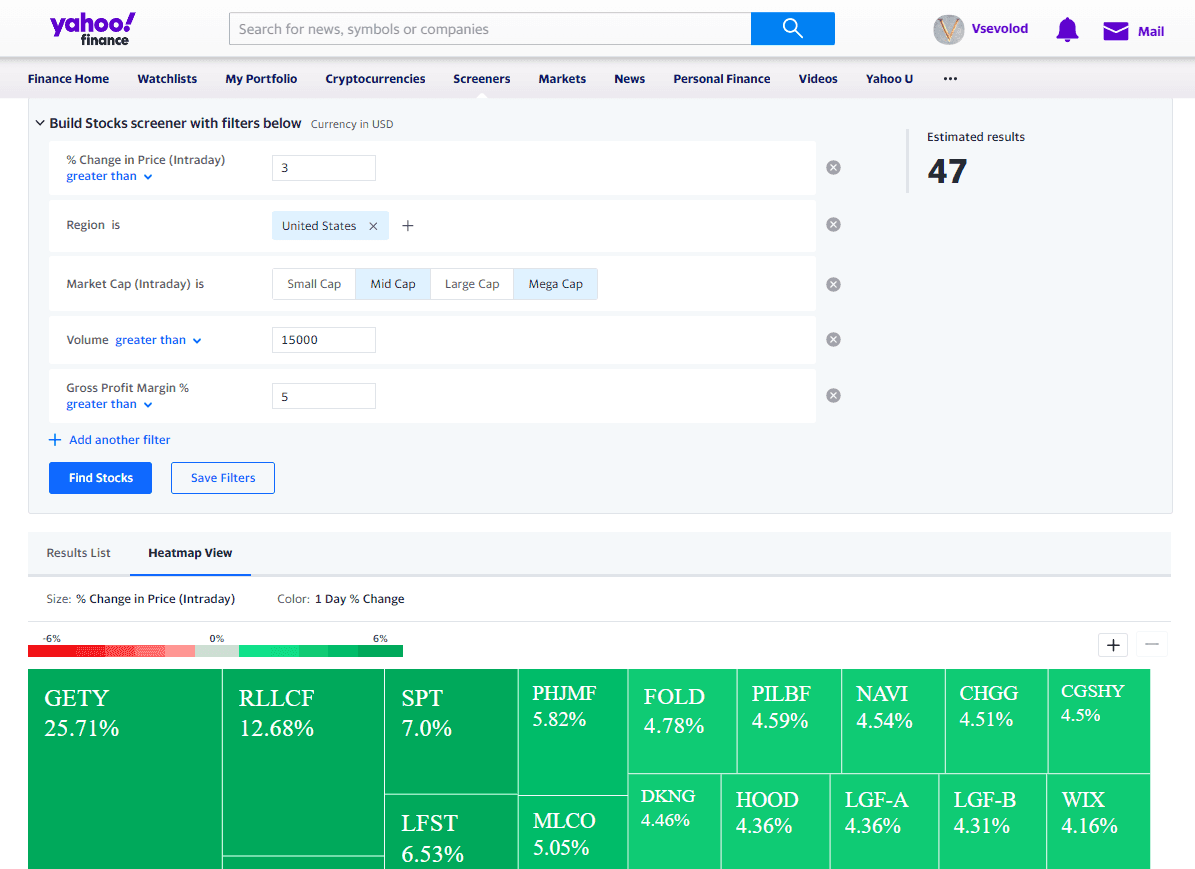The width and height of the screenshot is (1195, 869).
Task: Click the Yahoo Finance logo
Action: (x=92, y=29)
